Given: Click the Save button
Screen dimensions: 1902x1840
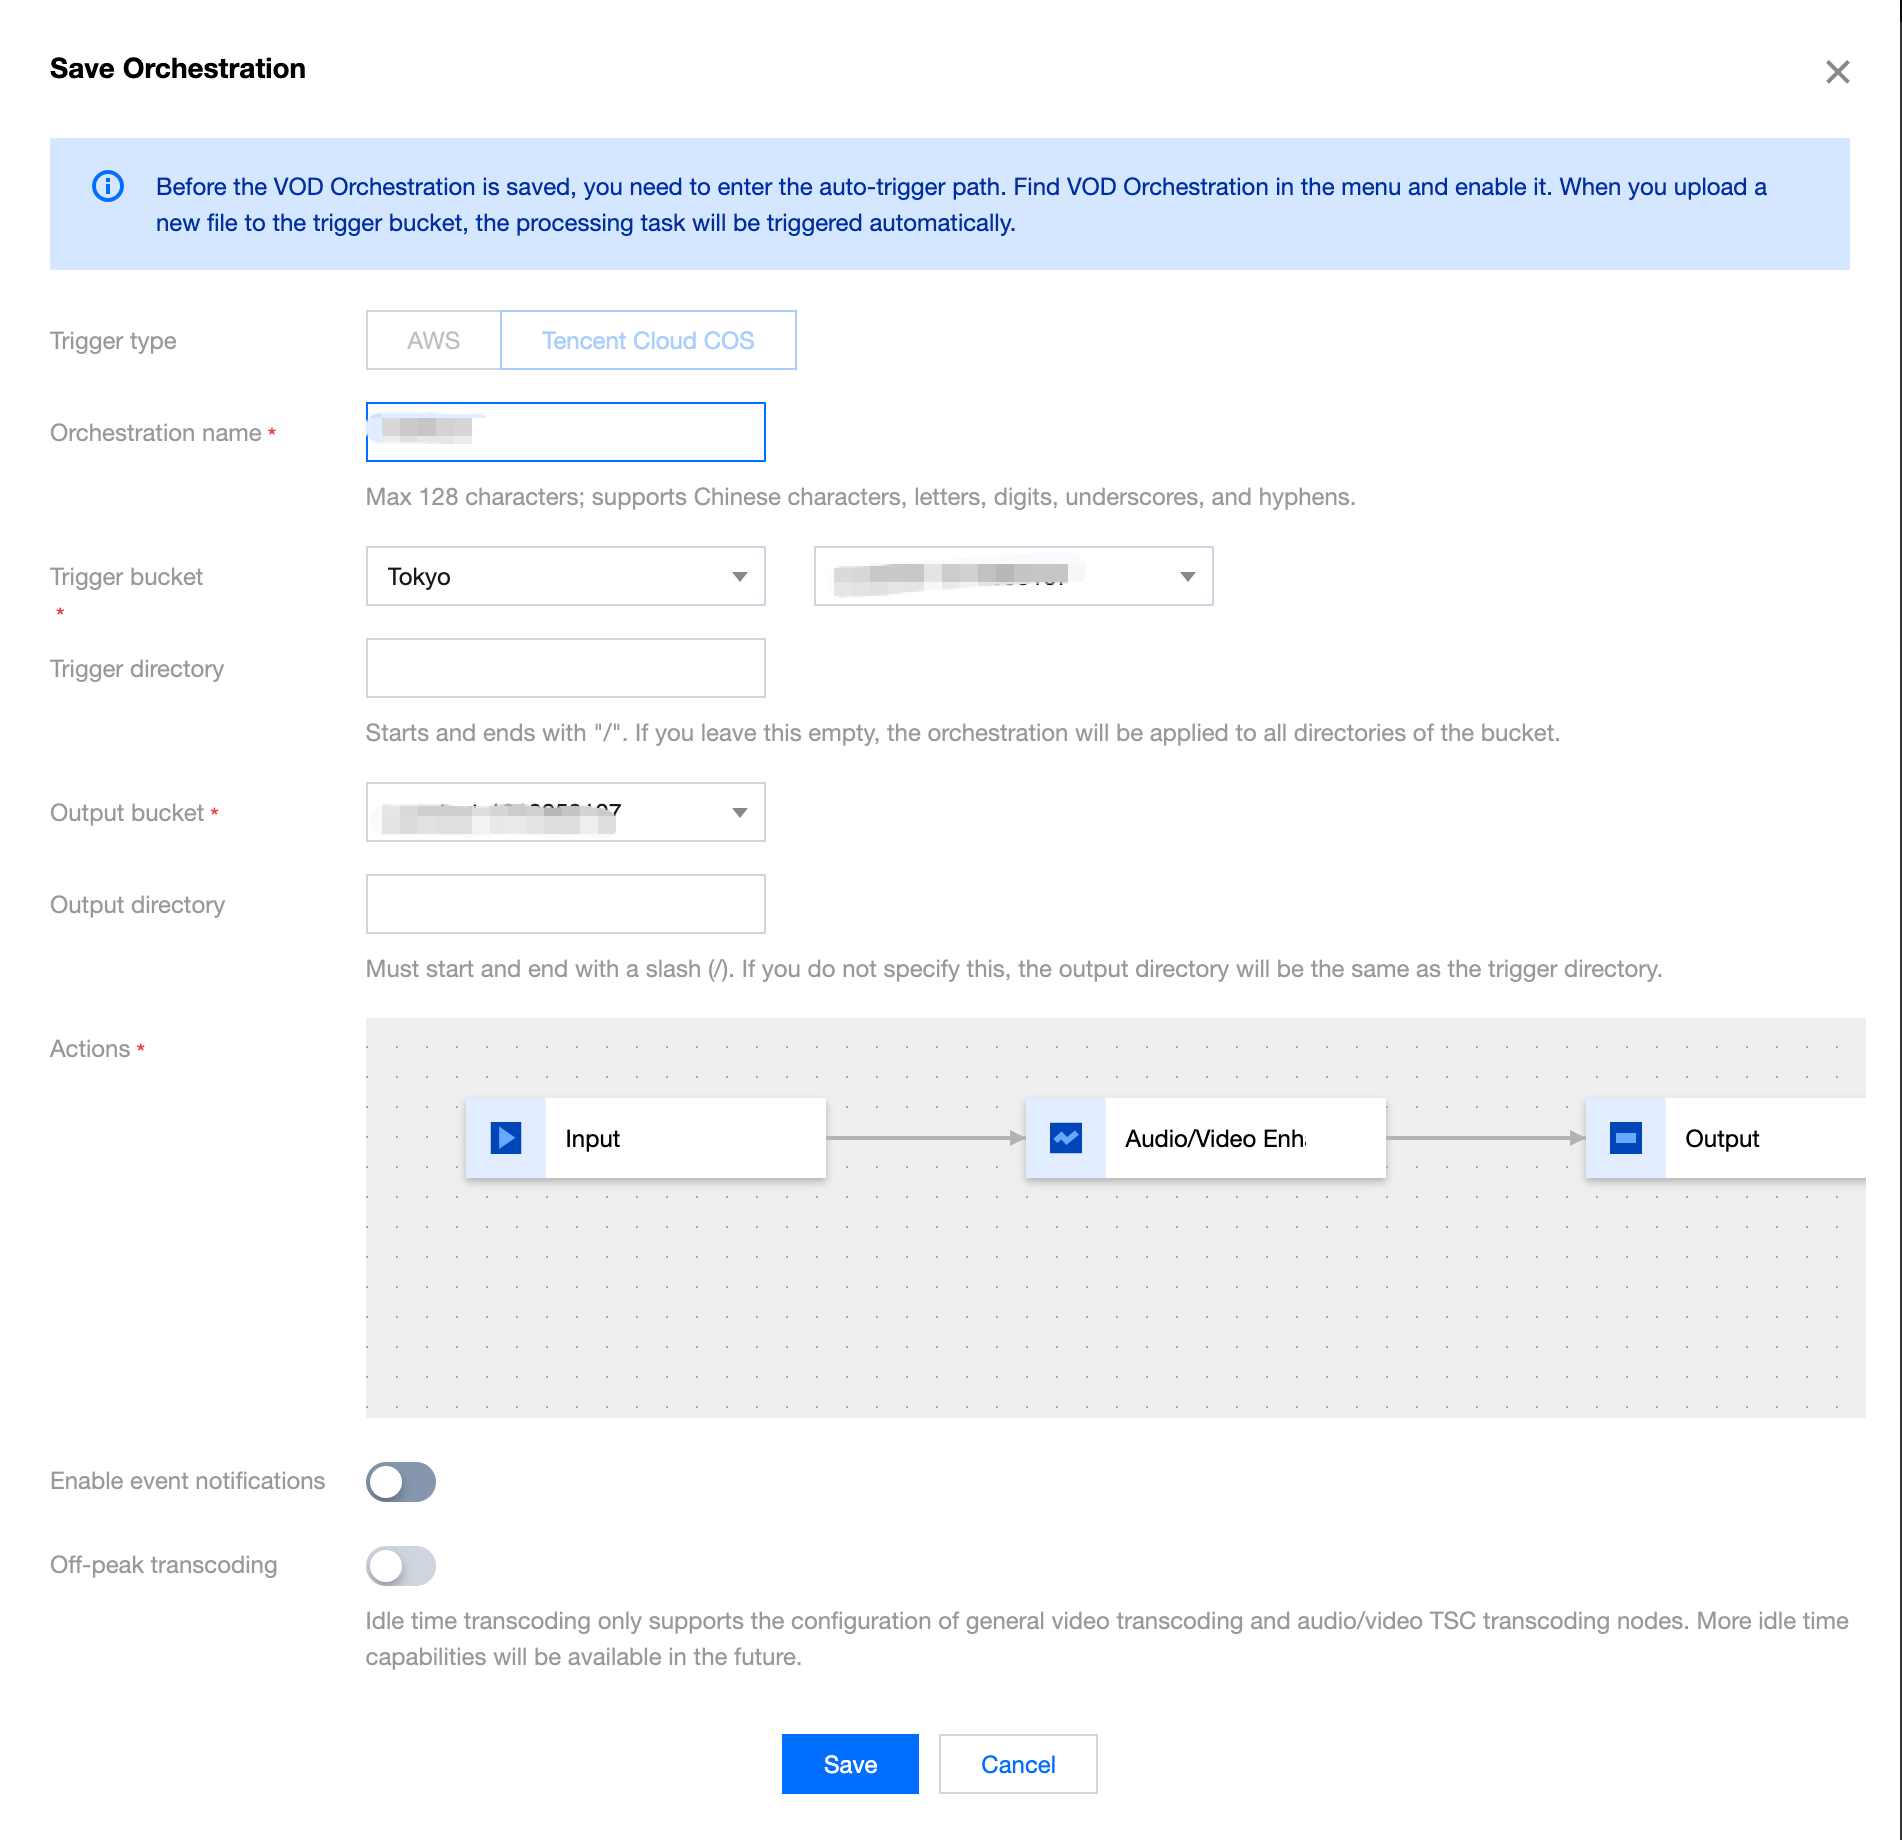Looking at the screenshot, I should click(850, 1765).
